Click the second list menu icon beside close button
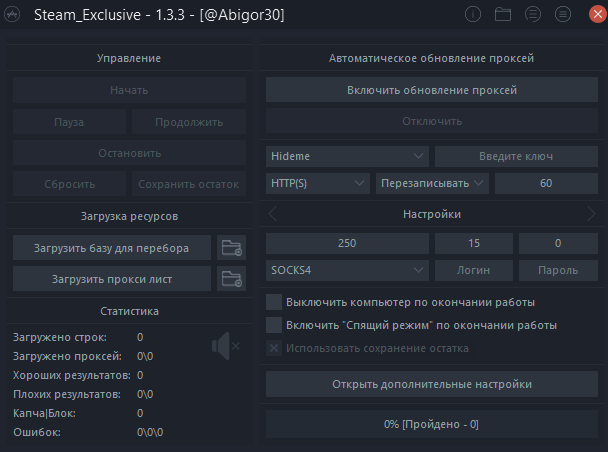Screen dimensions: 608x452 click(563, 15)
